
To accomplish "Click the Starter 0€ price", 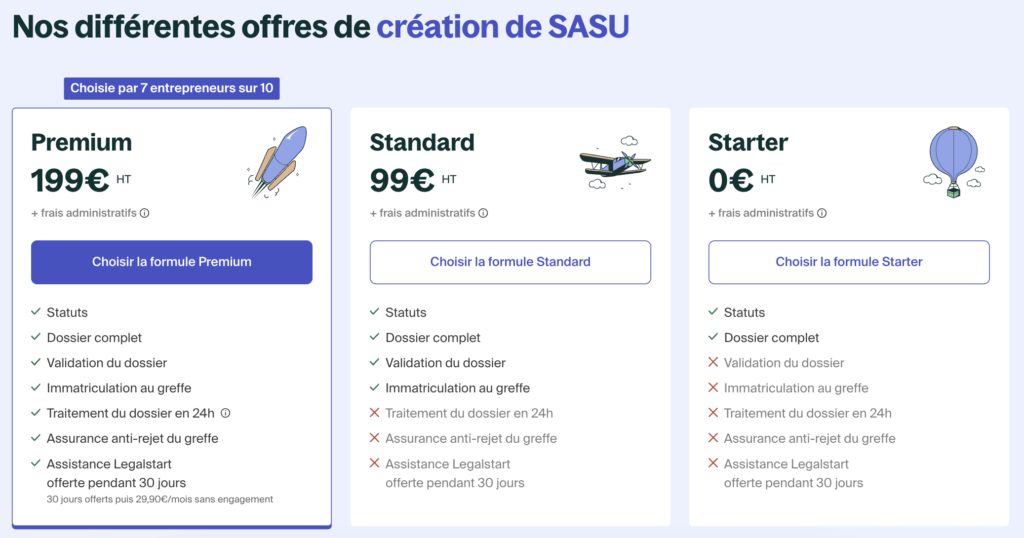I will click(x=731, y=180).
